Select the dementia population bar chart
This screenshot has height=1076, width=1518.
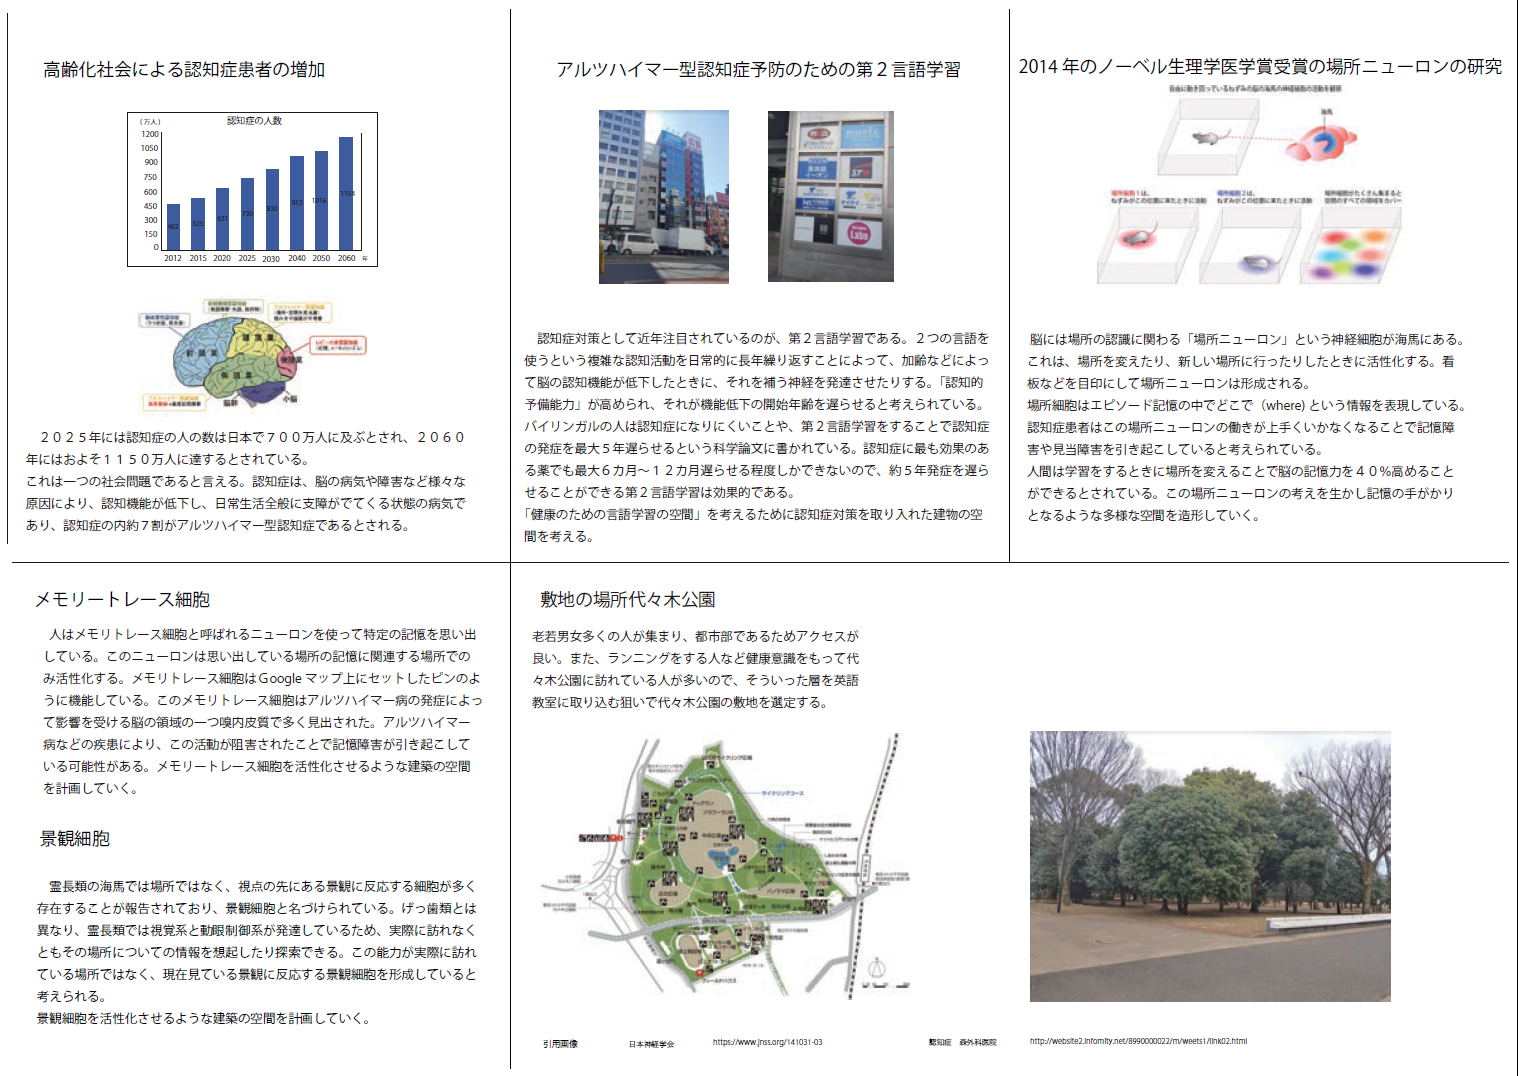point(252,189)
